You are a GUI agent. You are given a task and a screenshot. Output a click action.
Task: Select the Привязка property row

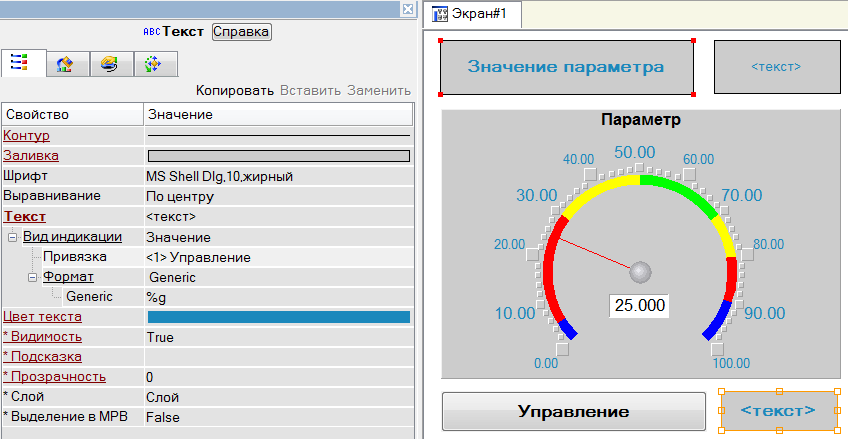pos(208,257)
